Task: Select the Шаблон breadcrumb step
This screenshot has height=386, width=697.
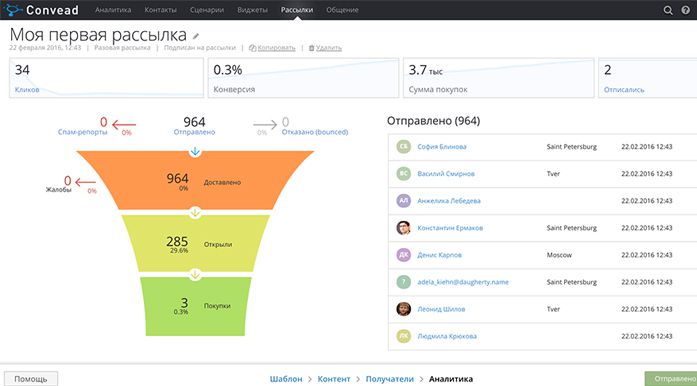Action: [x=286, y=379]
